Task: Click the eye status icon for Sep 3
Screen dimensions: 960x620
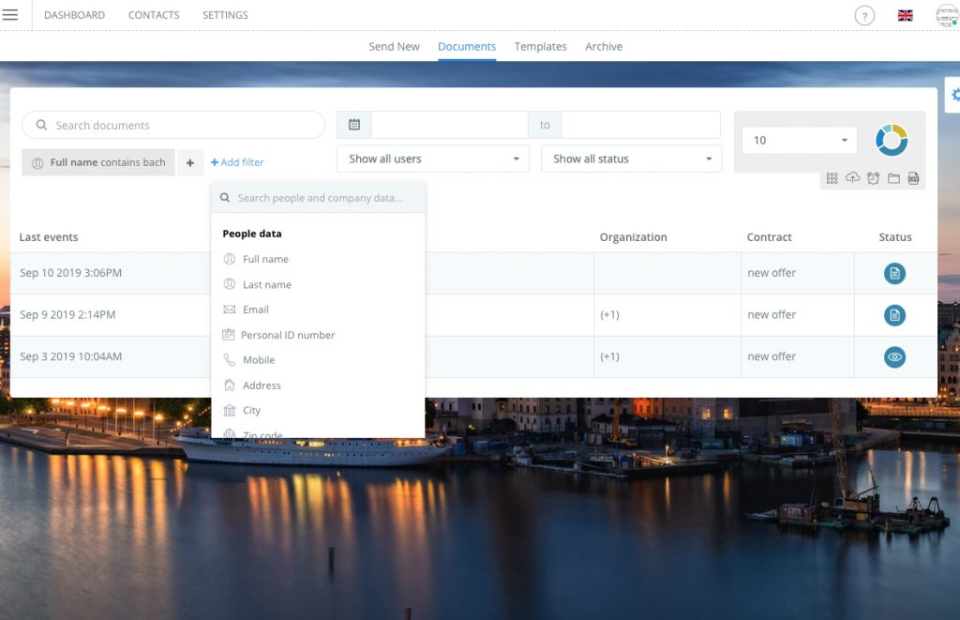Action: point(895,356)
